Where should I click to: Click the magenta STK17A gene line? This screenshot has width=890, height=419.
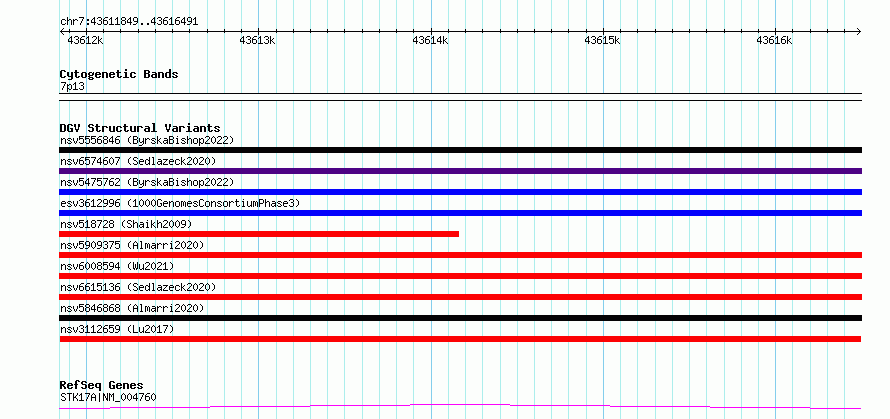(460, 406)
